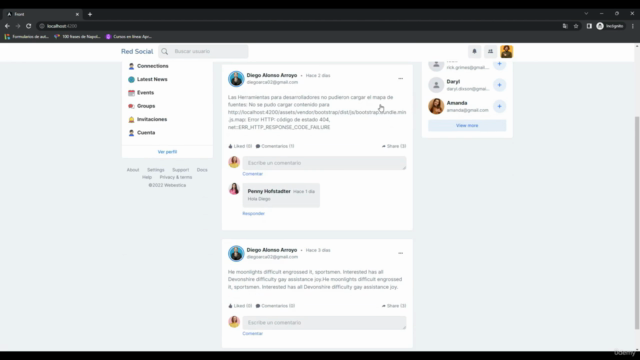Click the Cuenta user icon
Screen dimensions: 640x360
point(131,133)
